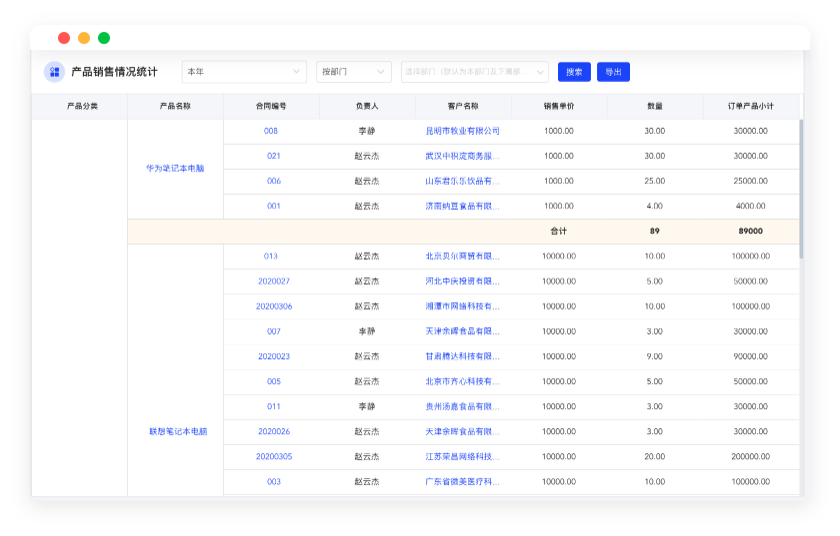The width and height of the screenshot is (840, 536).
Task: Click the table's vertical scrollbar thumb
Action: pyautogui.click(x=801, y=189)
